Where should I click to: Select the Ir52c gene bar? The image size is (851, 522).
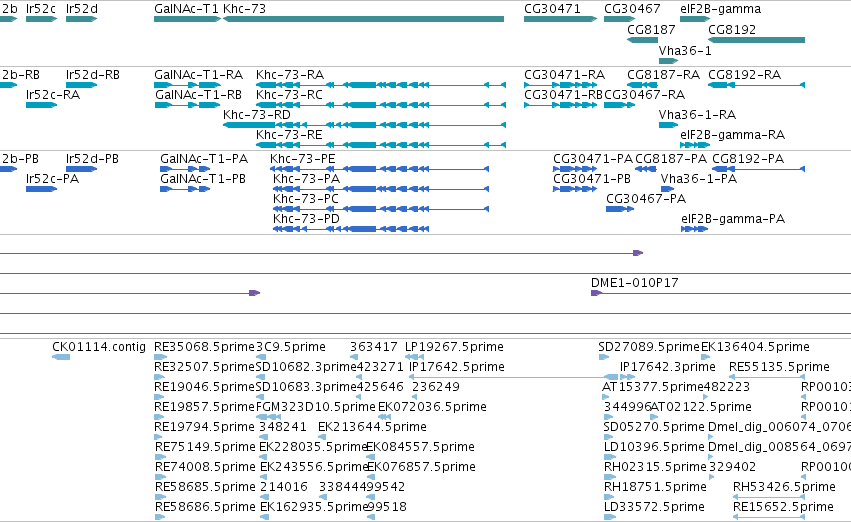pos(41,19)
